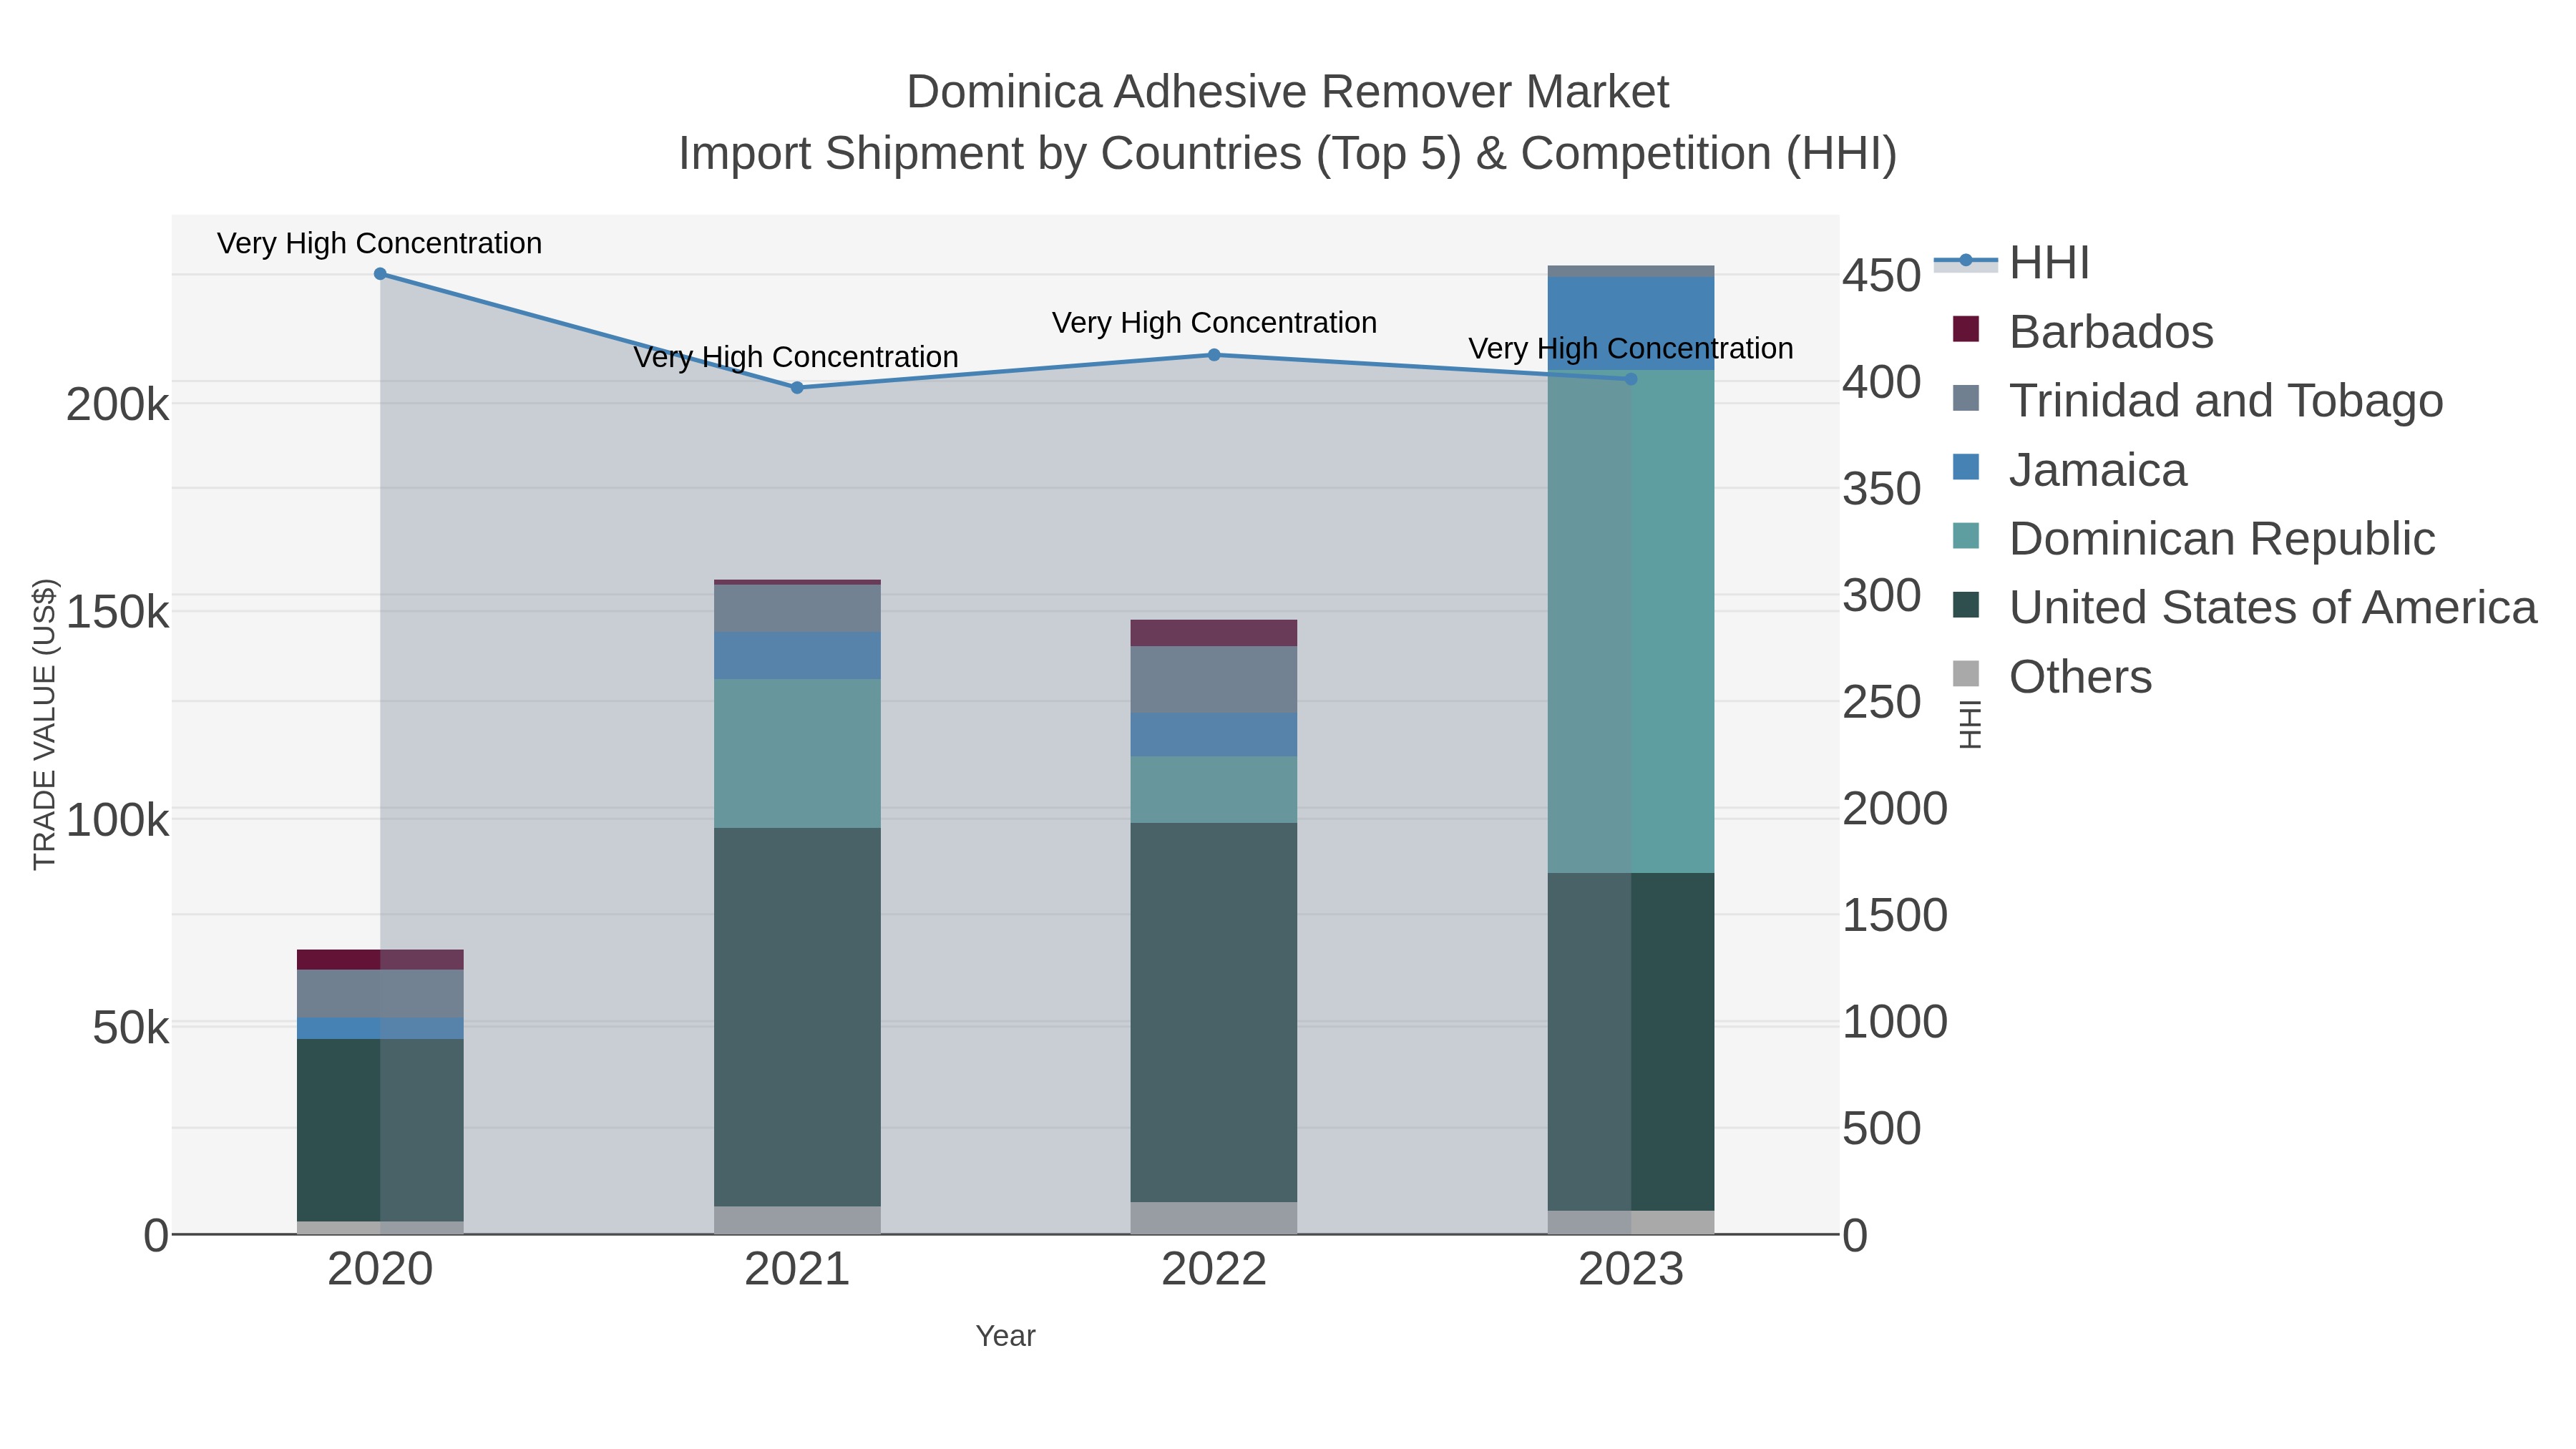The height and width of the screenshot is (1449, 2576).
Task: Select United States segment in 2020 bar
Action: [380, 1131]
